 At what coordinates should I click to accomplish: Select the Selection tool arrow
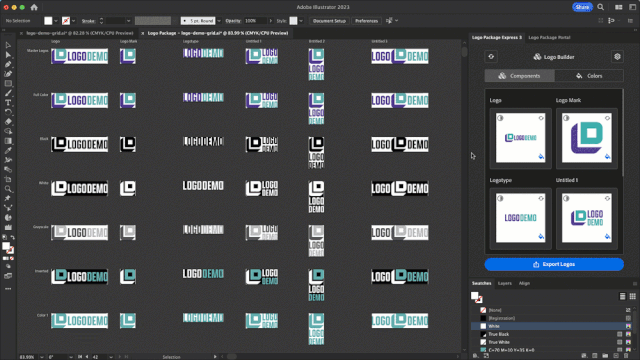(x=8, y=45)
